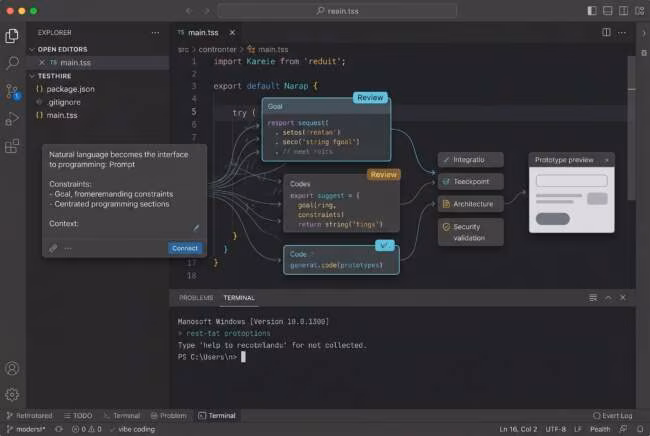
Task: Click the preview input field
Action: pos(572,180)
